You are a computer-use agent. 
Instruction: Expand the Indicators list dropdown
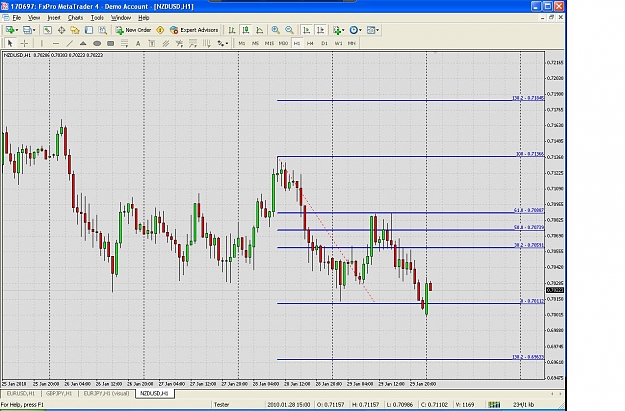pyautogui.click(x=343, y=30)
